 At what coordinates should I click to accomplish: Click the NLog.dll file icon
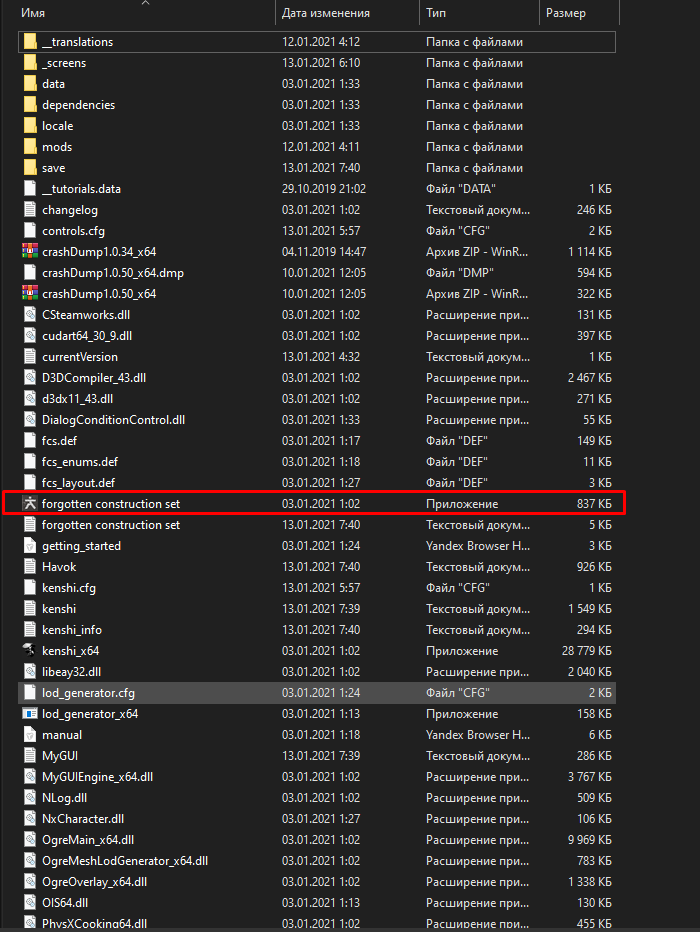30,798
